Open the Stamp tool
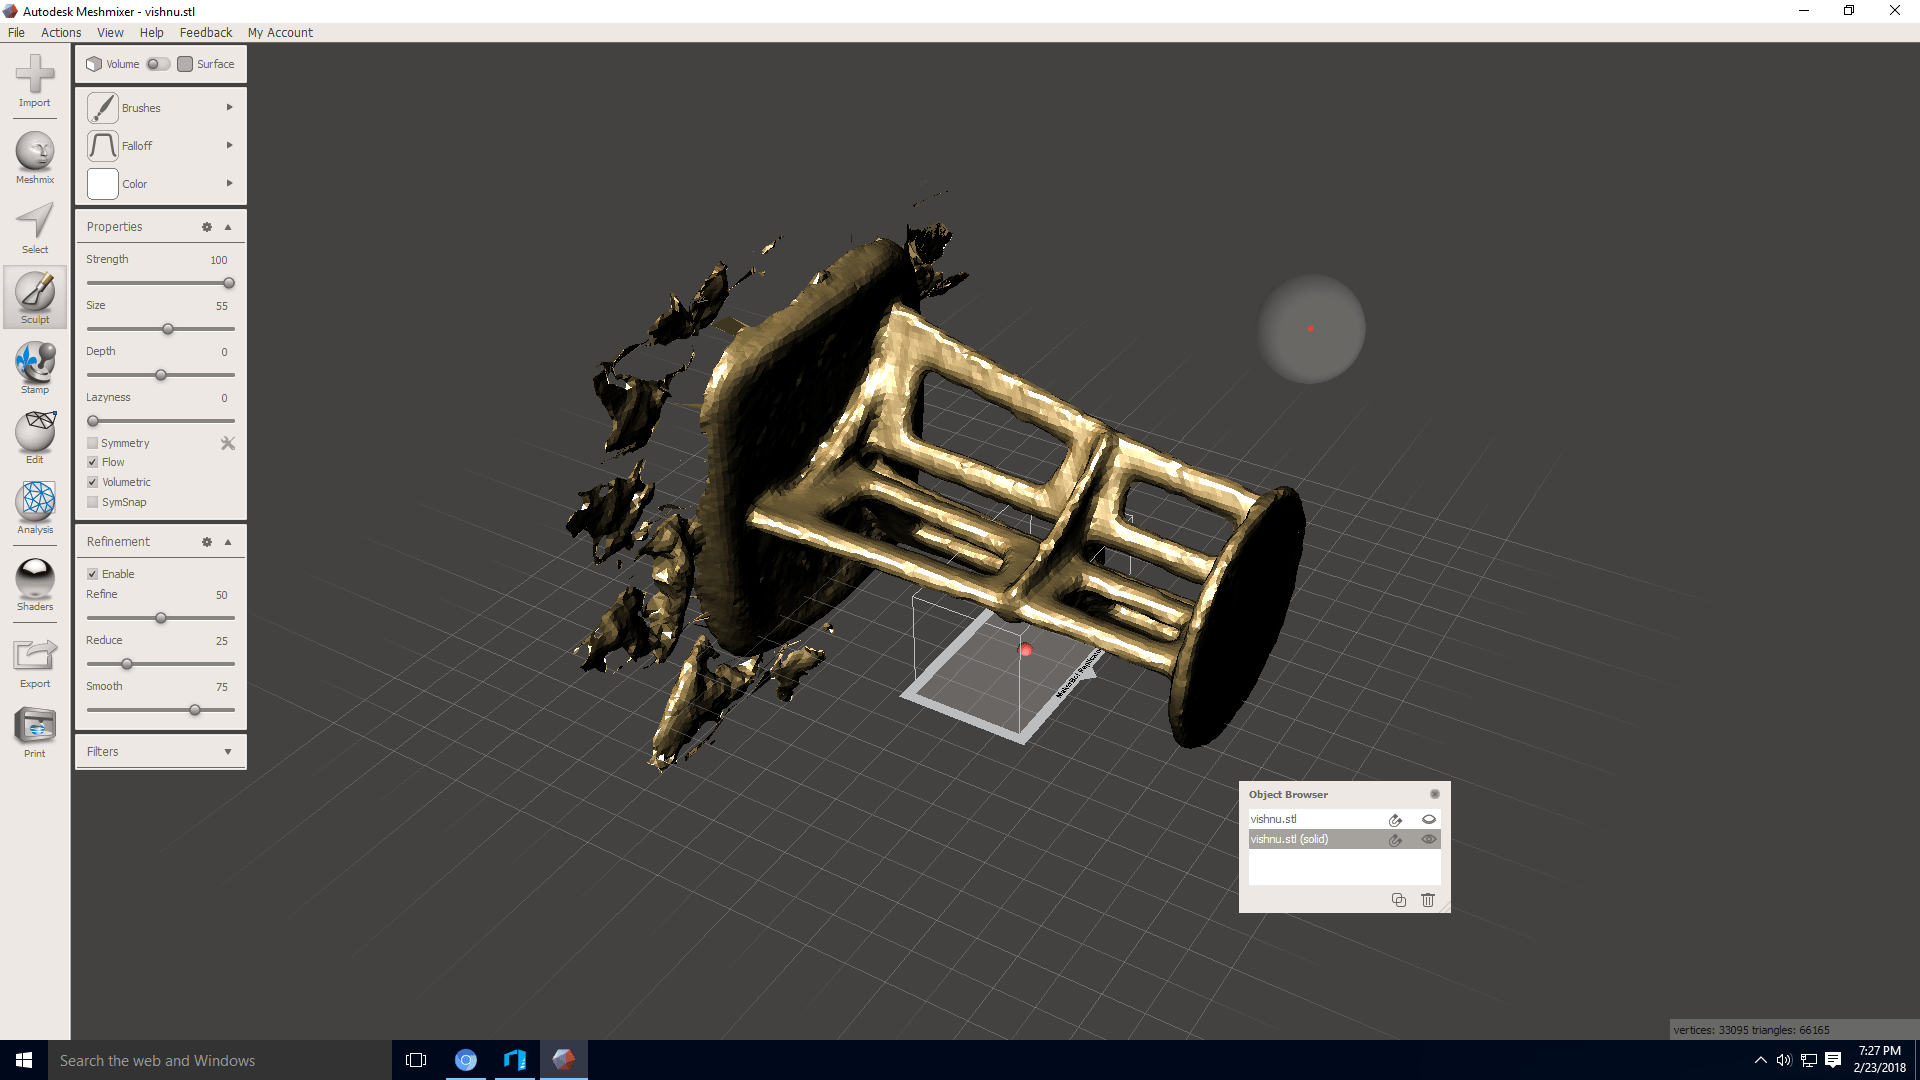This screenshot has width=1920, height=1080. tap(35, 368)
